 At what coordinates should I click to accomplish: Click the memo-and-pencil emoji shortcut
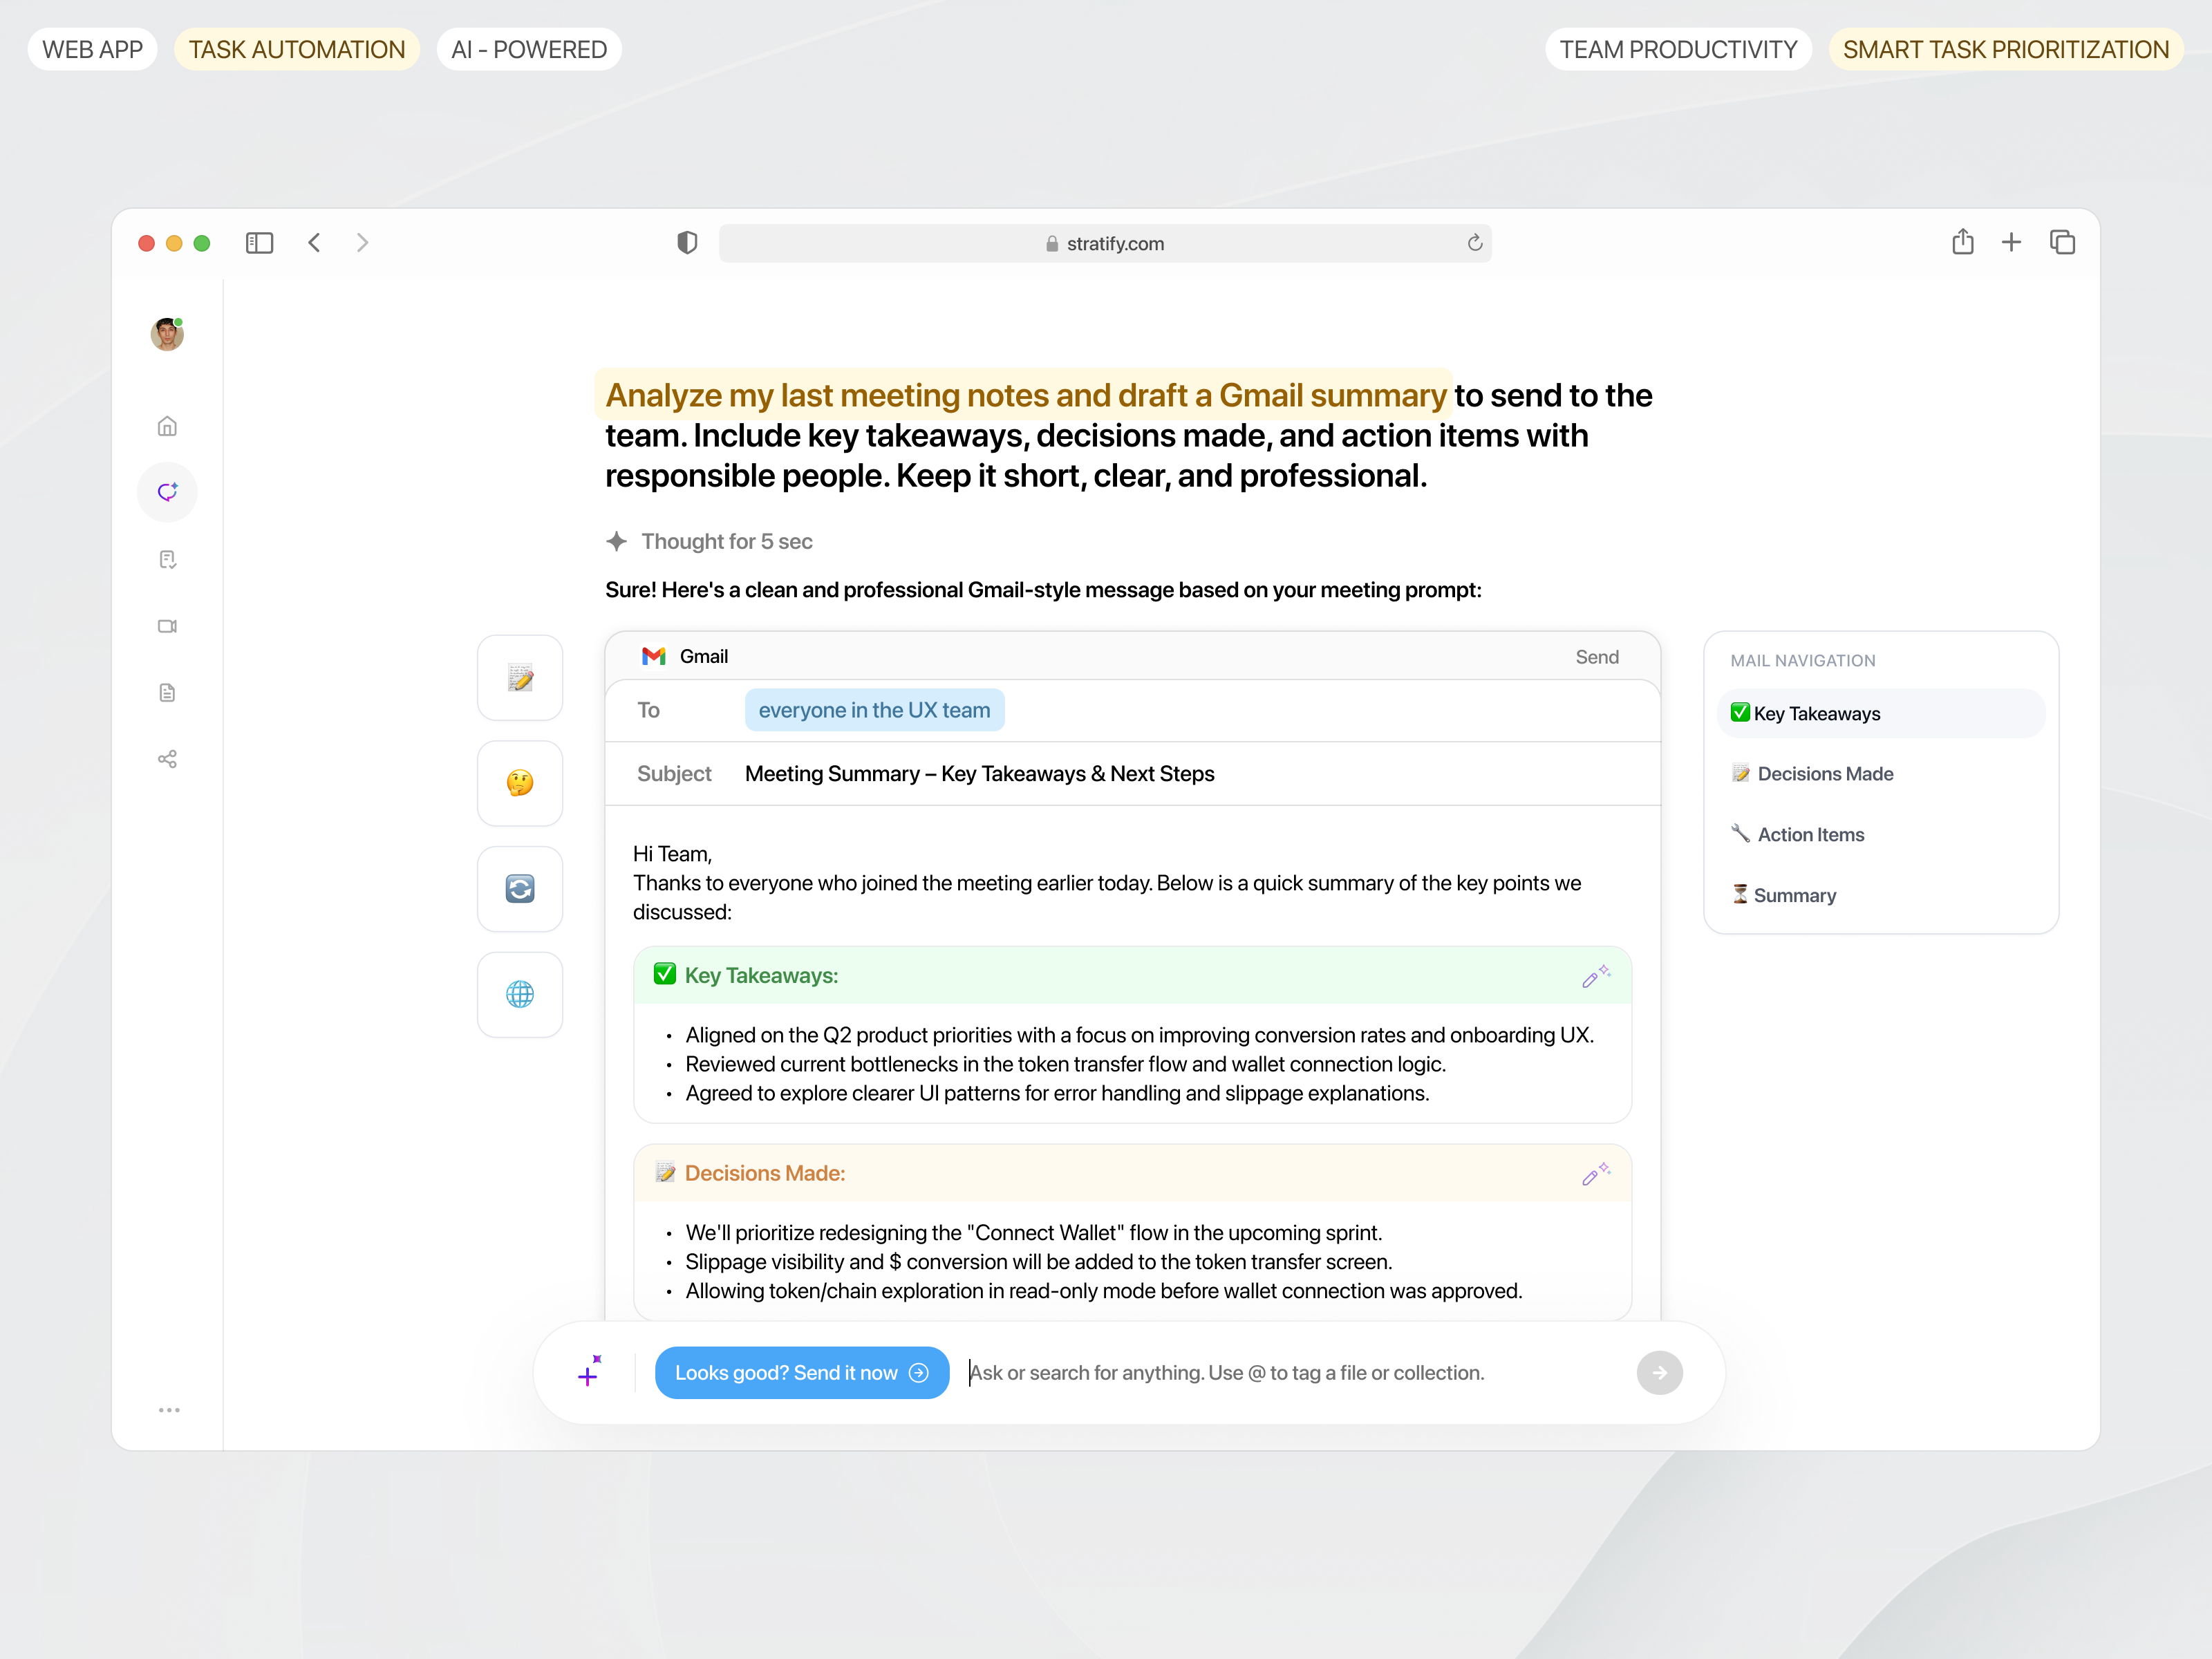[520, 678]
